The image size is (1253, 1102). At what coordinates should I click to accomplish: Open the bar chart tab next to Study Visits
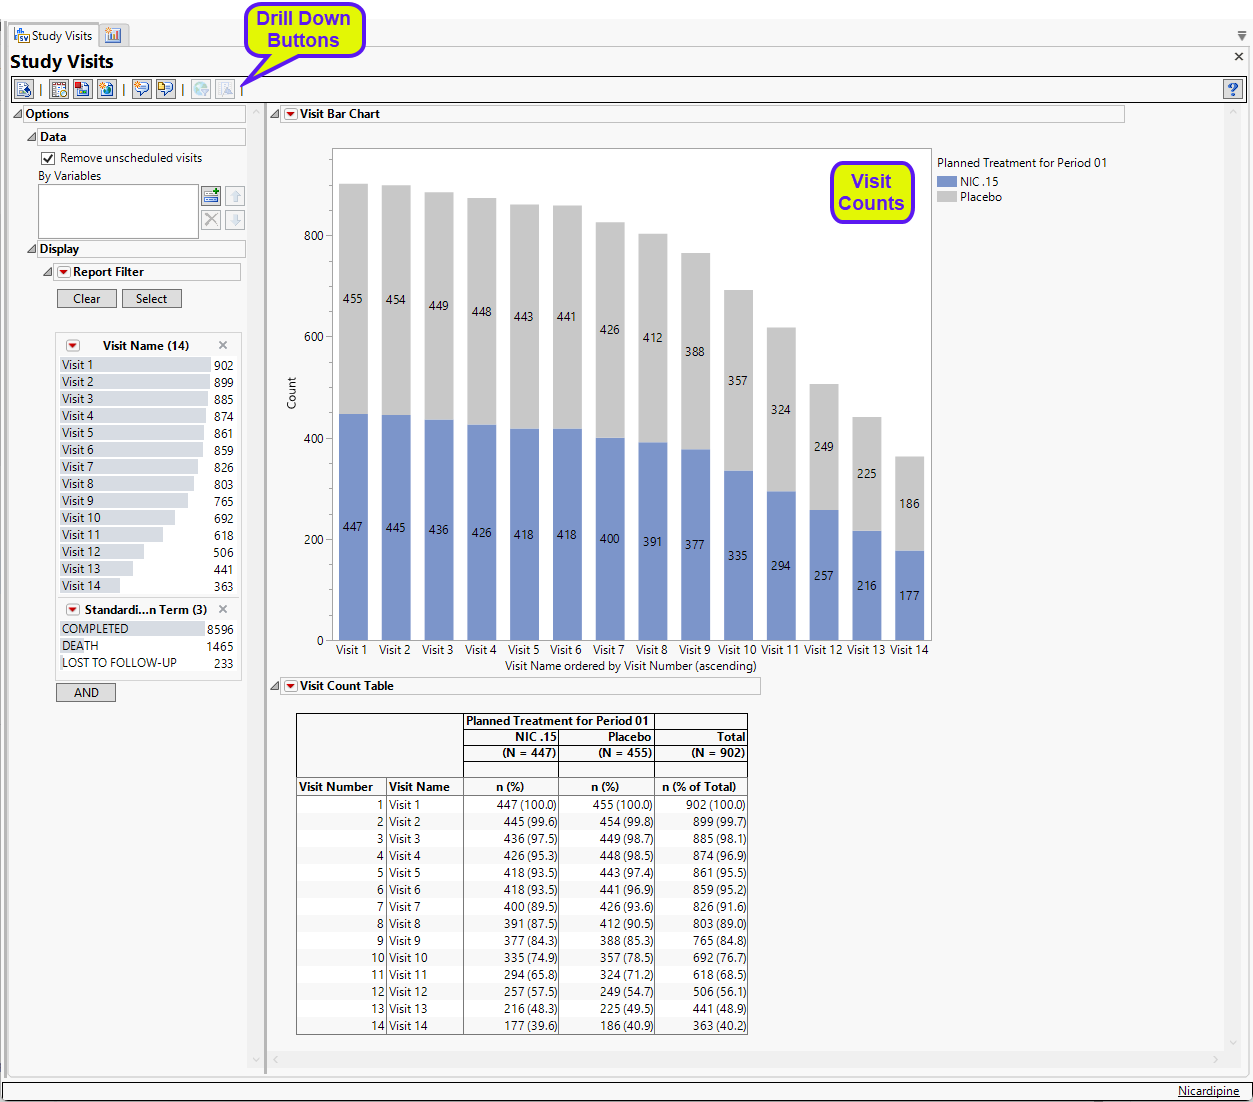[113, 35]
